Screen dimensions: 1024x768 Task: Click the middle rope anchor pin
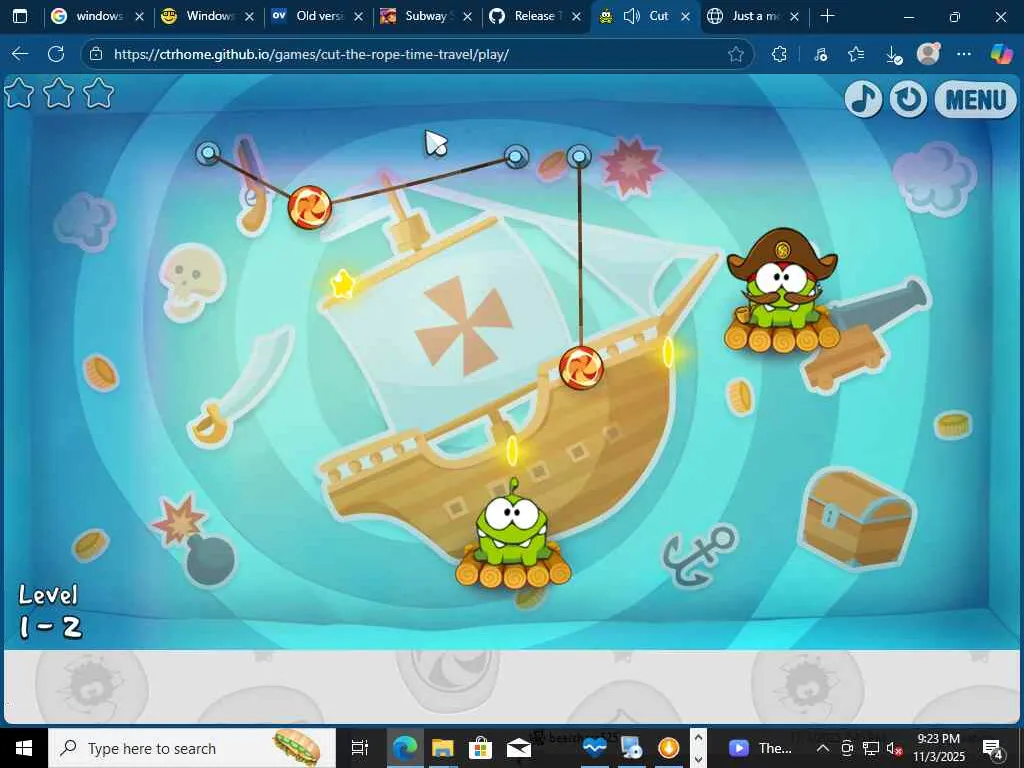(x=516, y=157)
